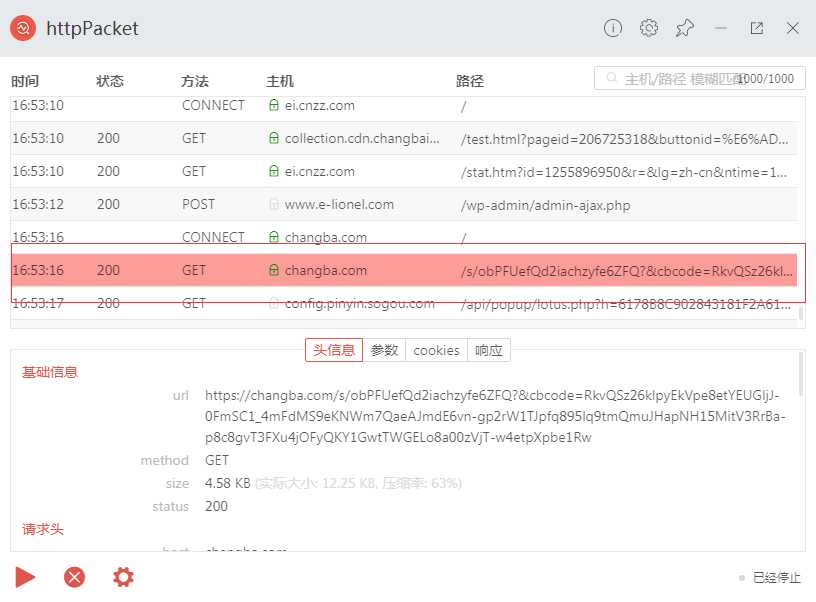Screen dimensions: 816x602
Task: Click lock icon of ei.cnzz.com GET row
Action: coord(274,171)
